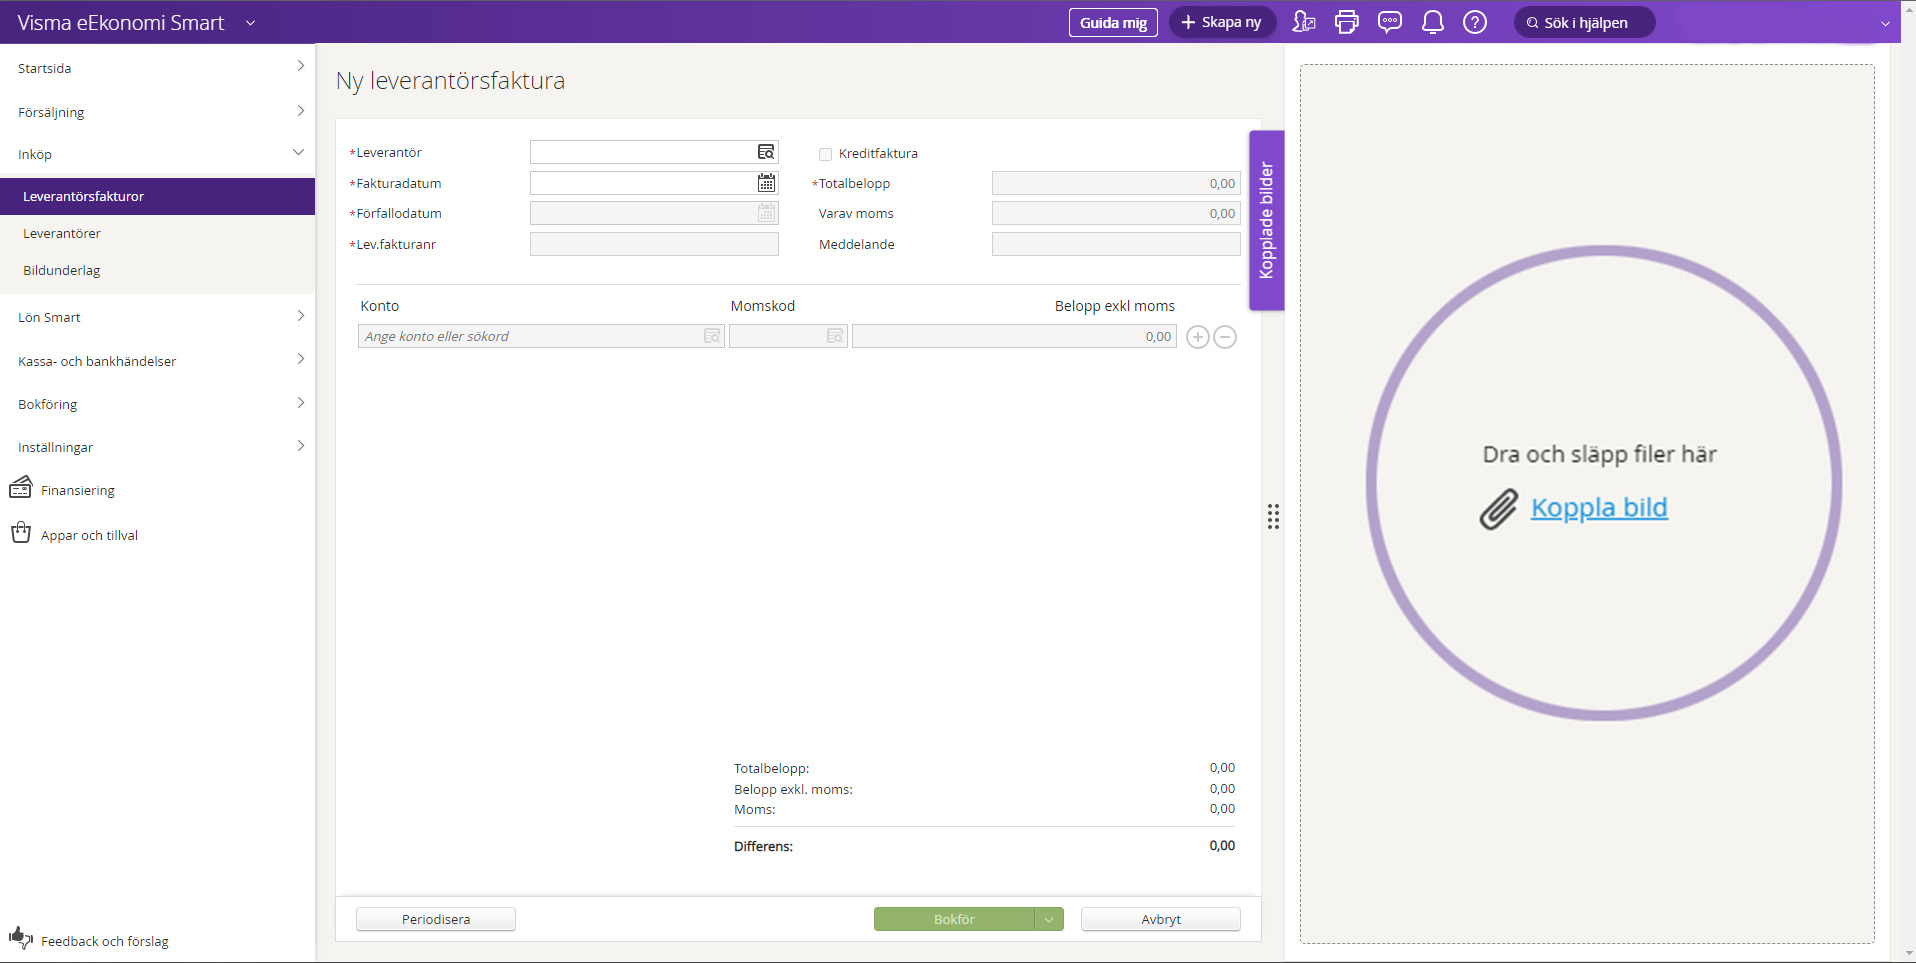Click the paperclip attach icon
This screenshot has height=963, width=1916.
tap(1499, 509)
